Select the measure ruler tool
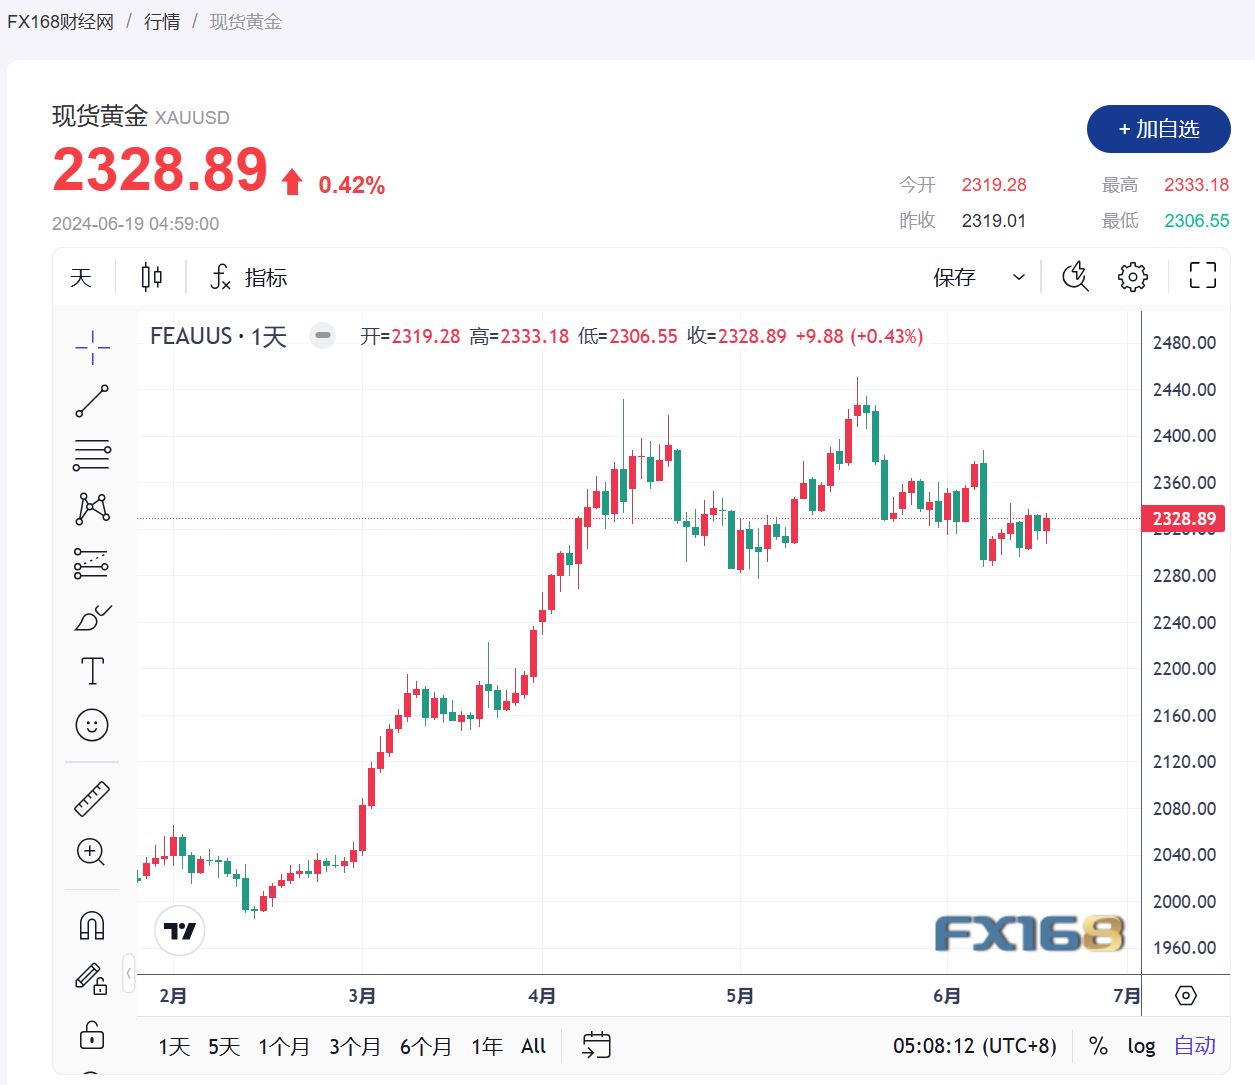Image resolution: width=1255 pixels, height=1085 pixels. click(91, 797)
